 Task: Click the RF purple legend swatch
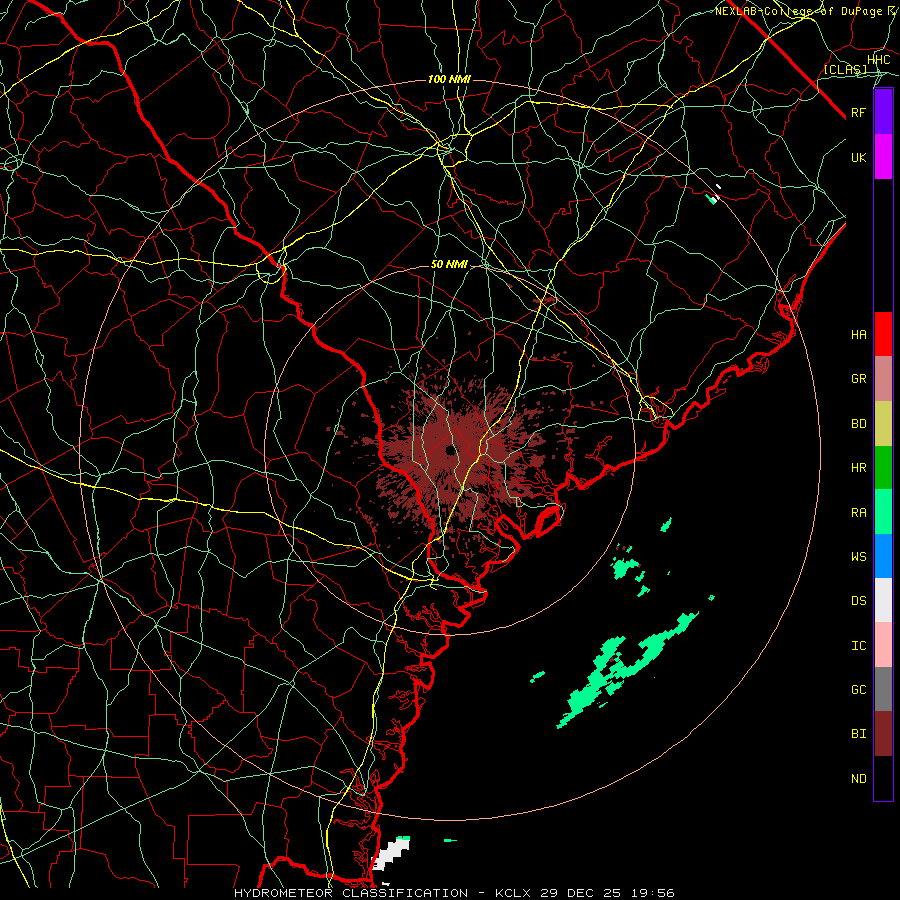tap(883, 112)
